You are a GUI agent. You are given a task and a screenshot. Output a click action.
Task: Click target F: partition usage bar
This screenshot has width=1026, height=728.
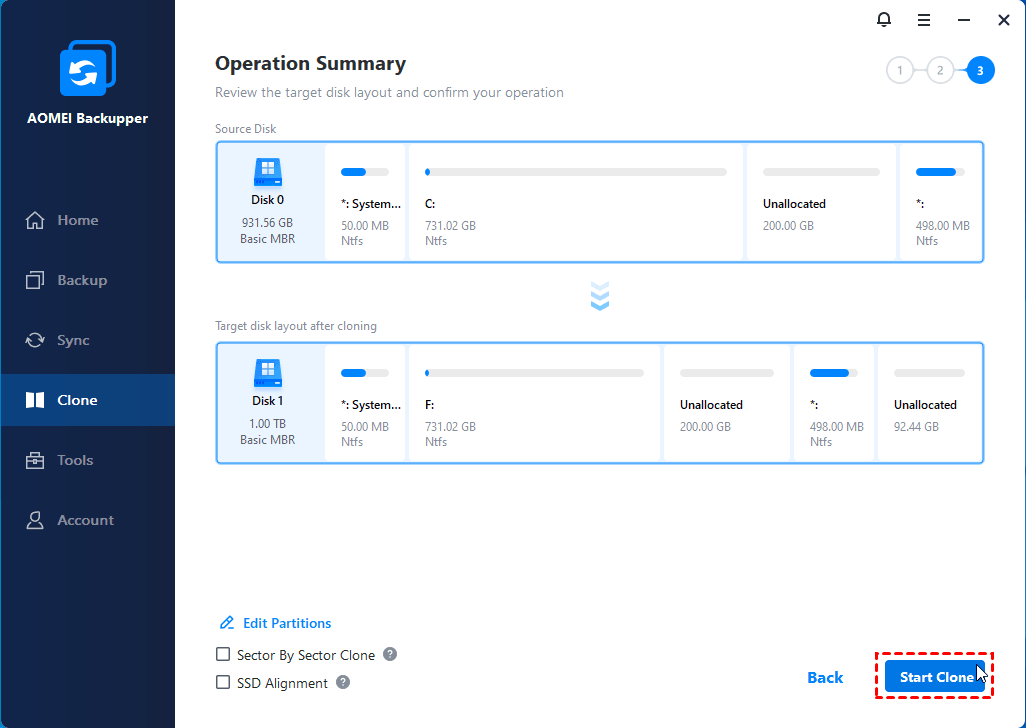coord(534,373)
